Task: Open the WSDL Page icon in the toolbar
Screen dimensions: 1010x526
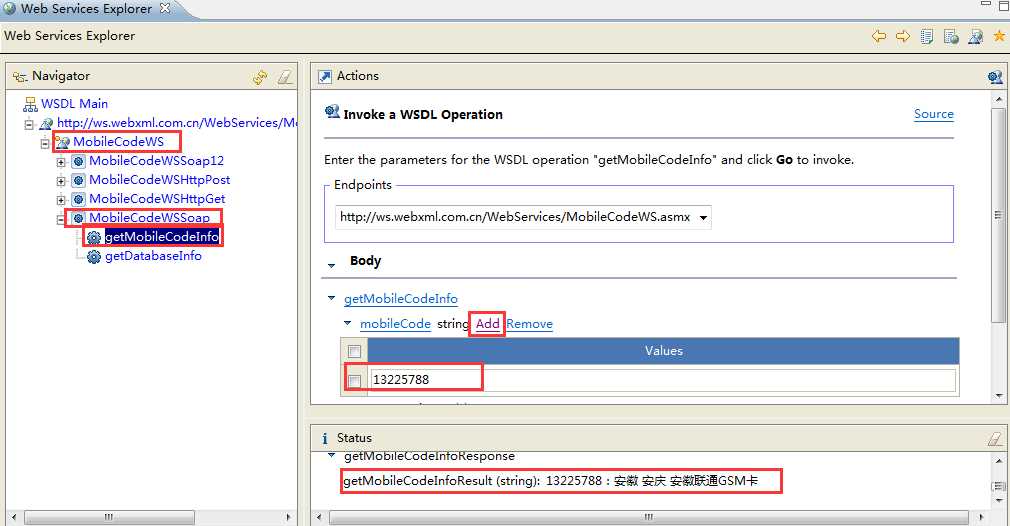Action: pos(975,37)
